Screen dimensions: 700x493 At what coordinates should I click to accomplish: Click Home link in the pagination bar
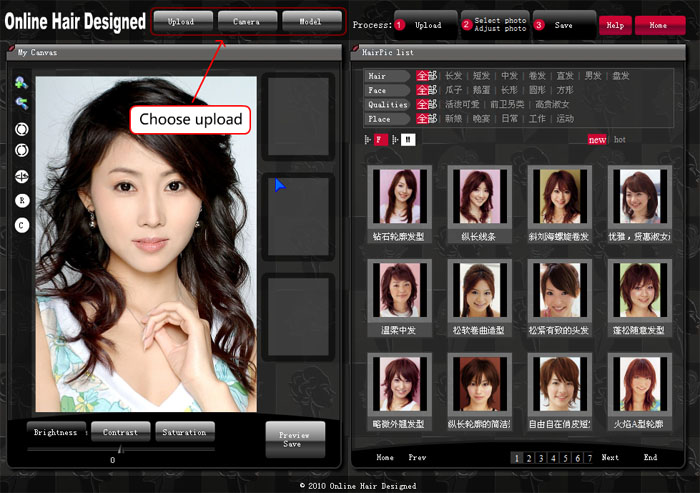tap(385, 457)
